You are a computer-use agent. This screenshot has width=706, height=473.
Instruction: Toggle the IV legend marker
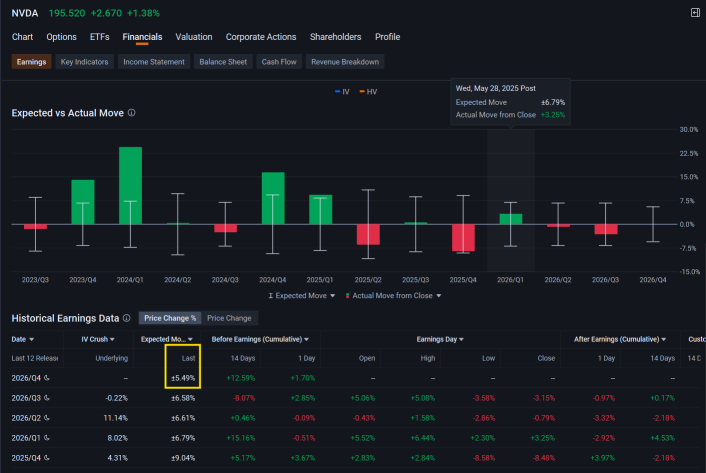click(338, 92)
